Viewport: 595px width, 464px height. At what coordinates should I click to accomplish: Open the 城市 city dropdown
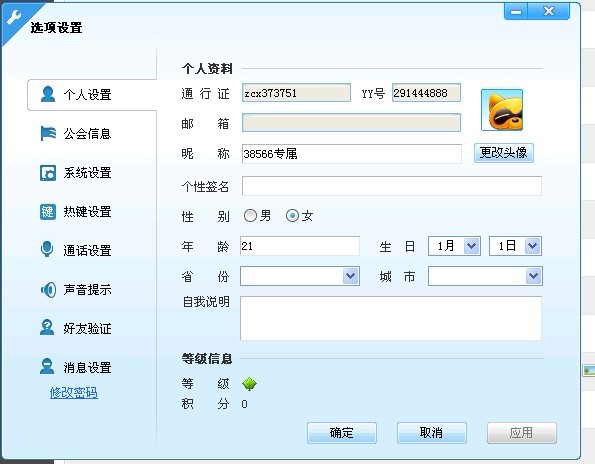(485, 276)
